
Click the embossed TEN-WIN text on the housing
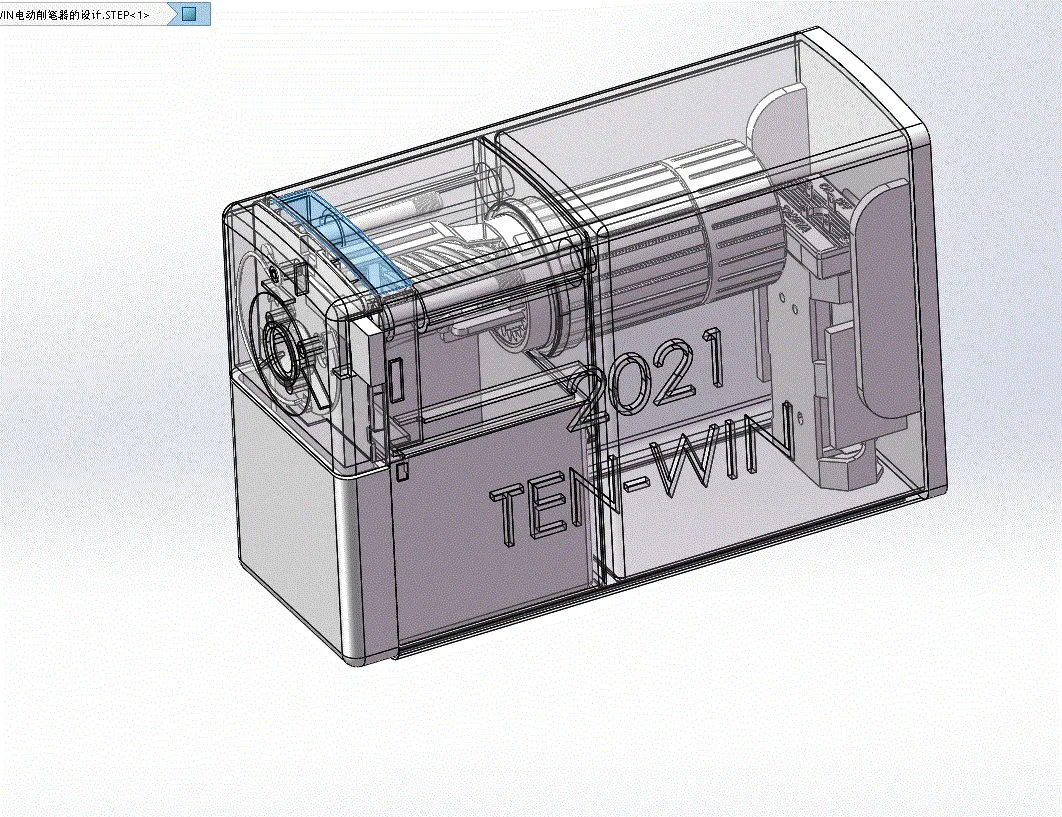(641, 473)
